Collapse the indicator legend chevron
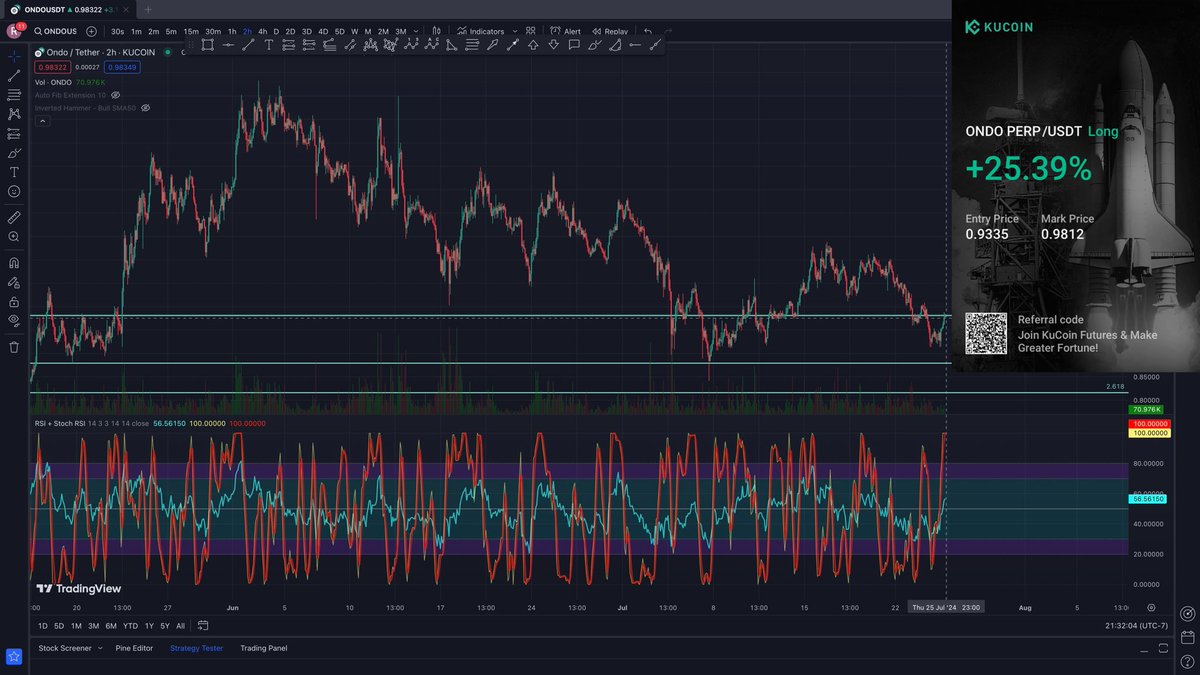The height and width of the screenshot is (675, 1200). point(42,120)
